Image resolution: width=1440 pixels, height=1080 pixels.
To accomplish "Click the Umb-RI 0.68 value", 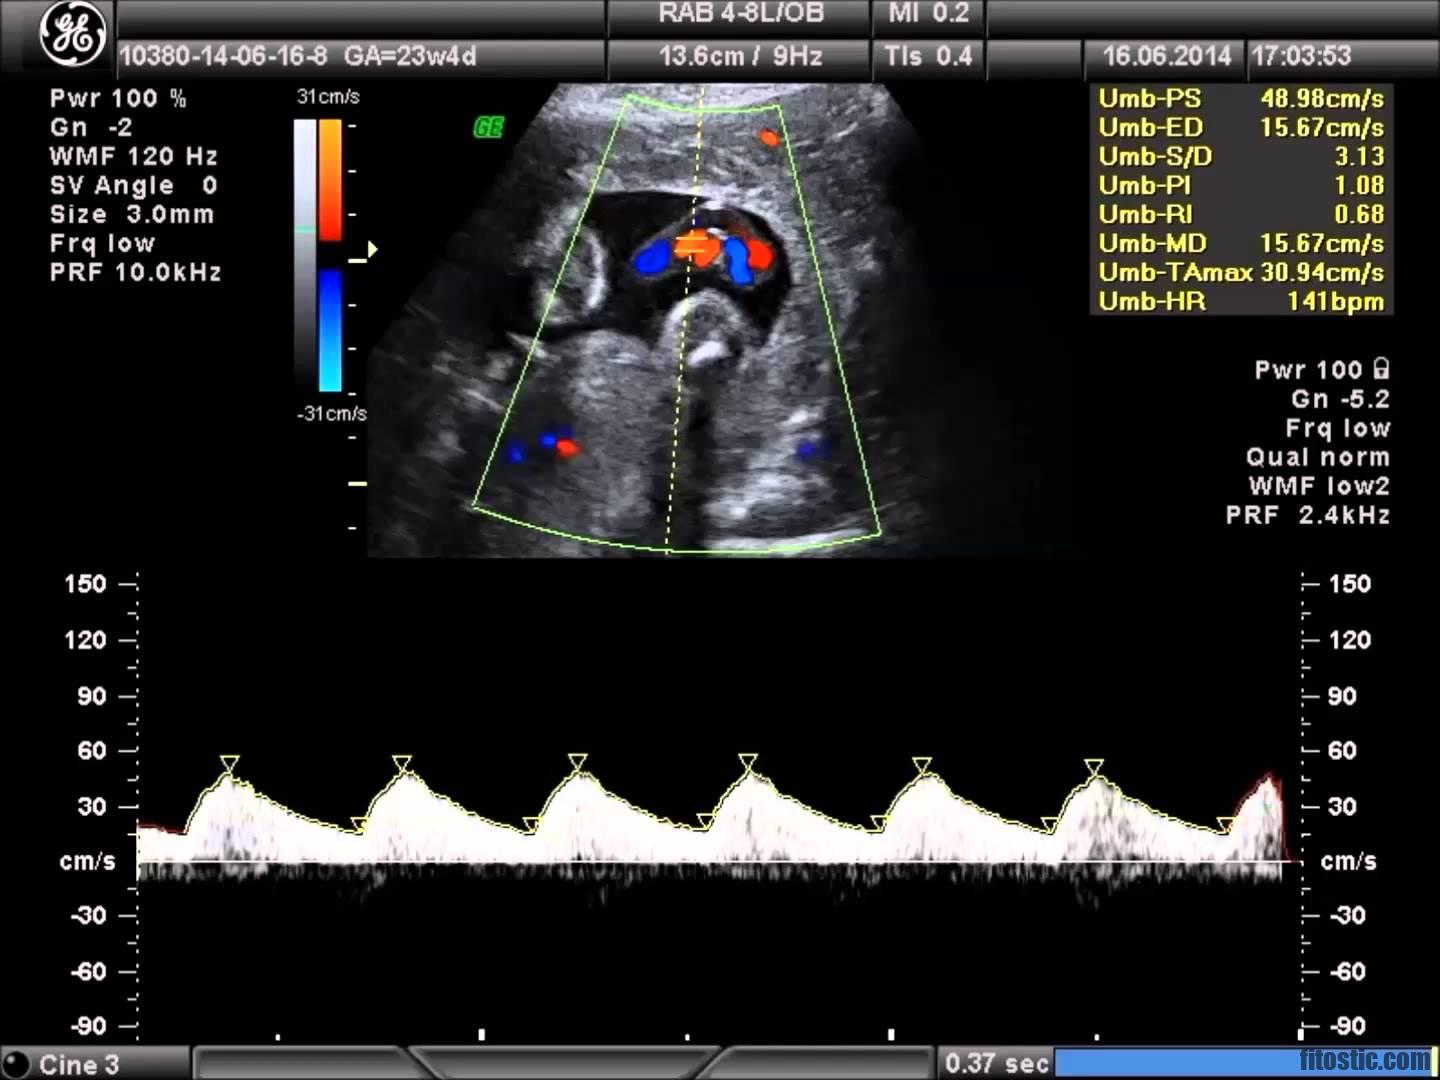I will 1241,215.
